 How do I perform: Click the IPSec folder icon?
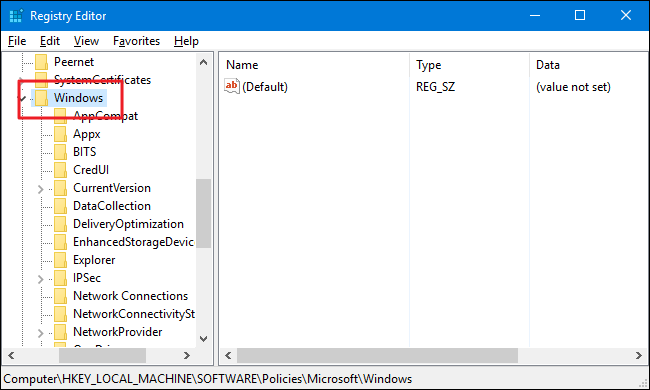(x=61, y=278)
